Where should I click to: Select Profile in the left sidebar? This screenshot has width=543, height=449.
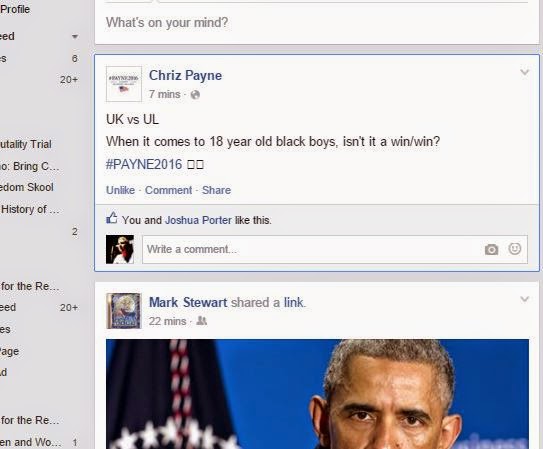click(15, 9)
